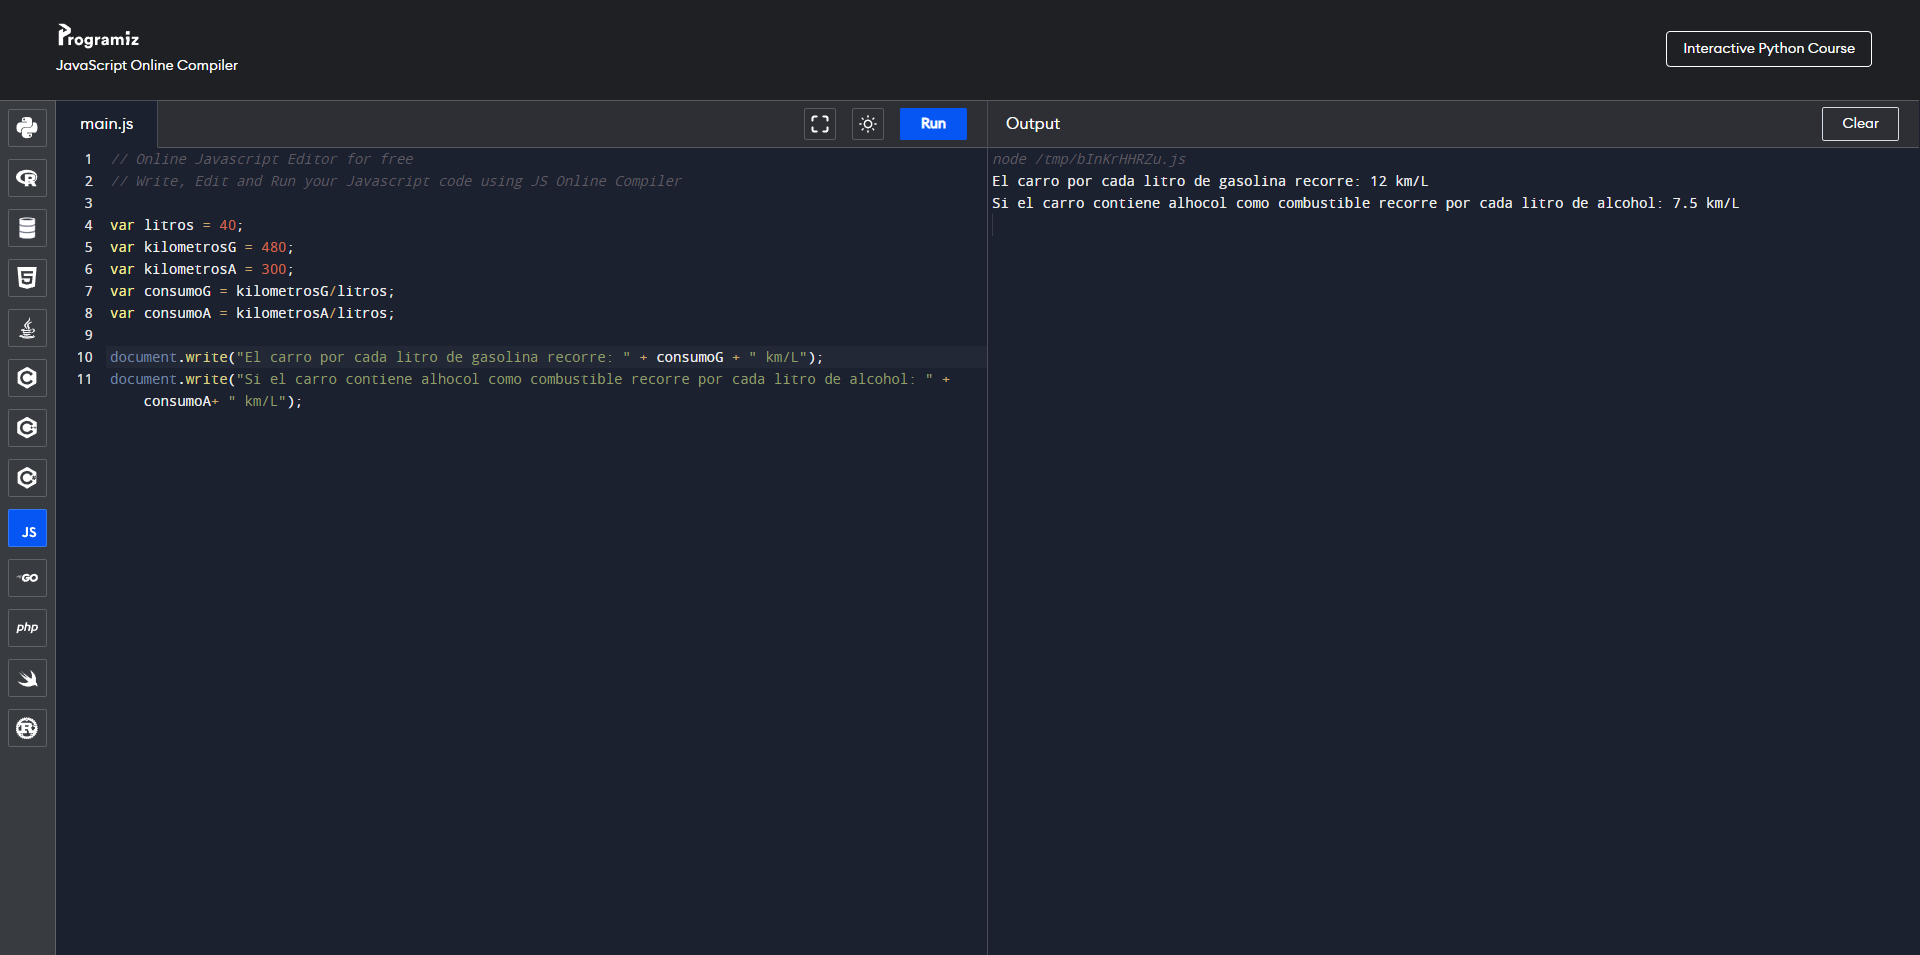Open the C++ compiler icon
Screen dimensions: 1920x955
[27, 428]
